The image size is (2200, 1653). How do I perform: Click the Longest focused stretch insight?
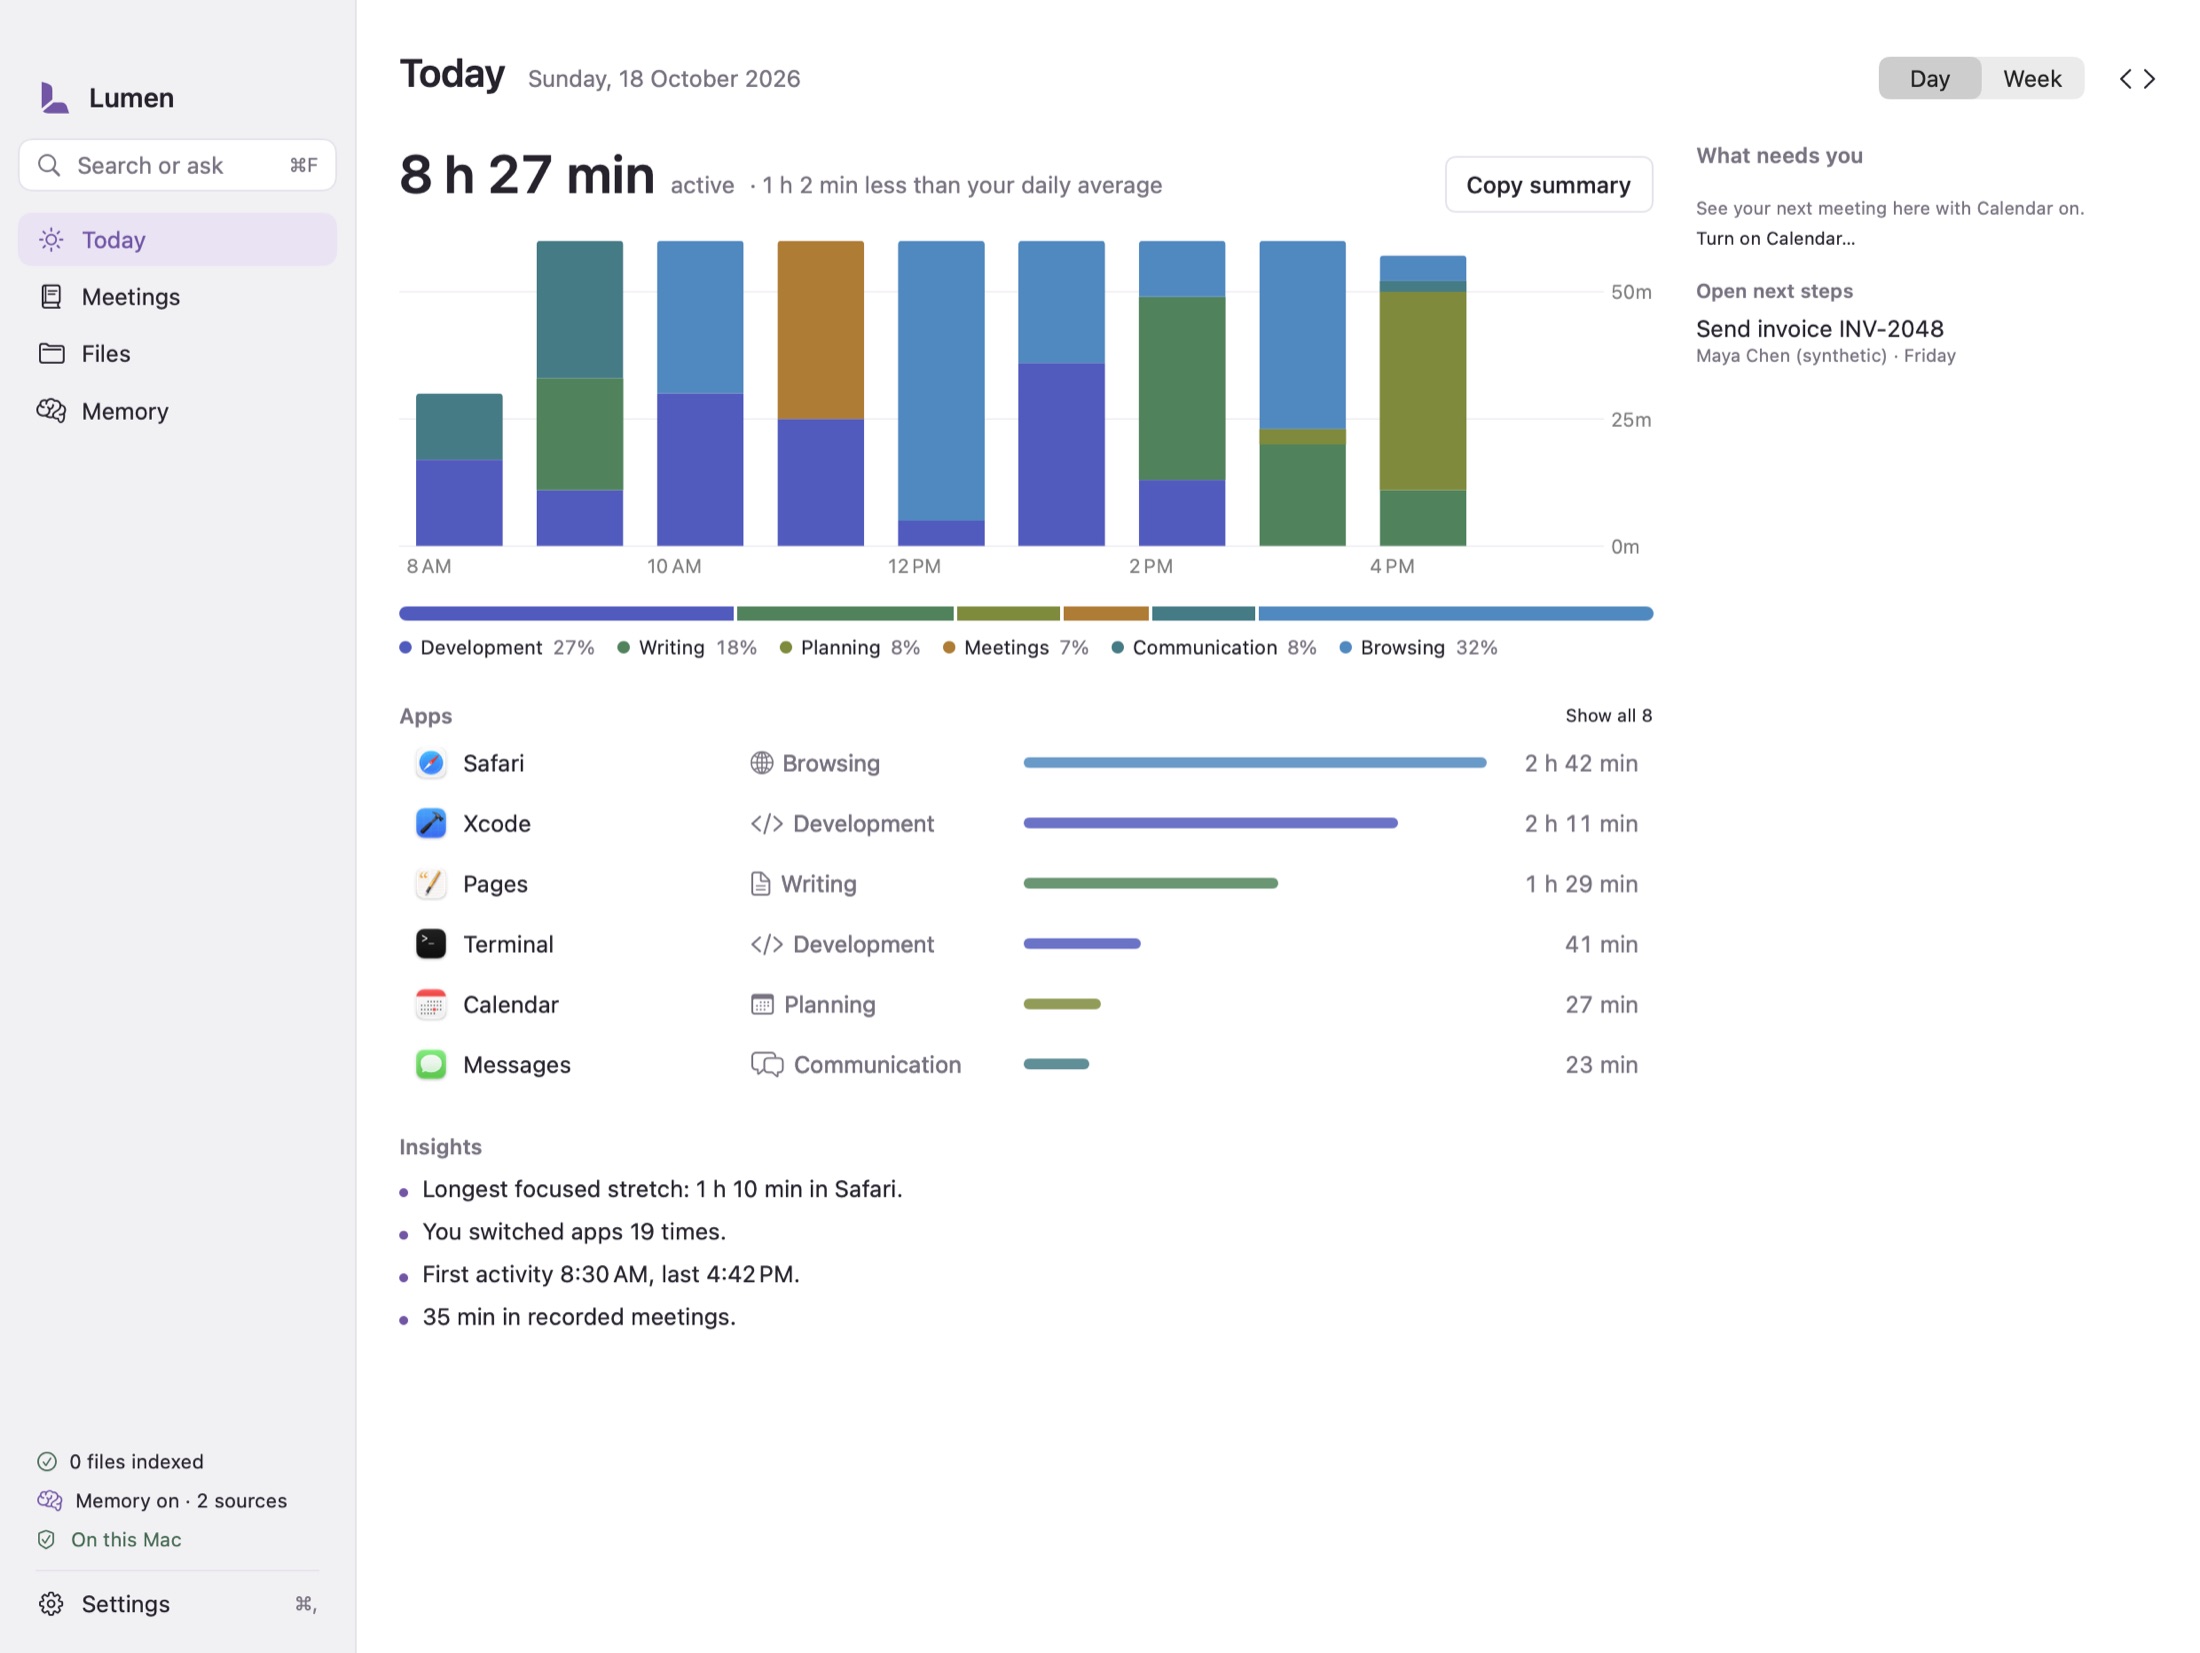[662, 1188]
